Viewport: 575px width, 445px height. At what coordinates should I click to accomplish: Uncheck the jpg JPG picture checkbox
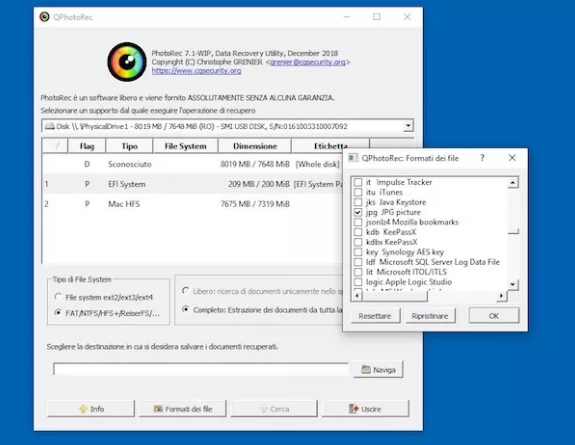coord(358,212)
